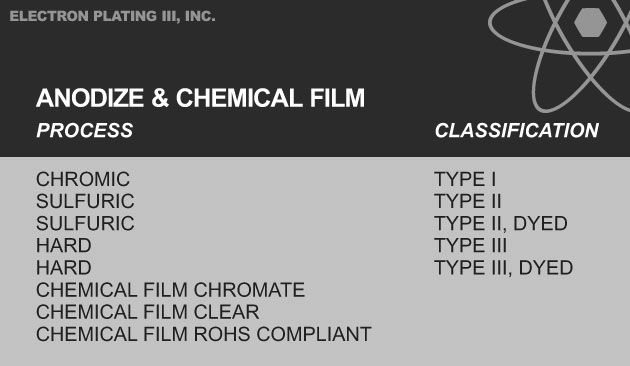Select CHEMICAL FILM CLEAR entry
Image resolution: width=630 pixels, height=366 pixels.
point(147,312)
